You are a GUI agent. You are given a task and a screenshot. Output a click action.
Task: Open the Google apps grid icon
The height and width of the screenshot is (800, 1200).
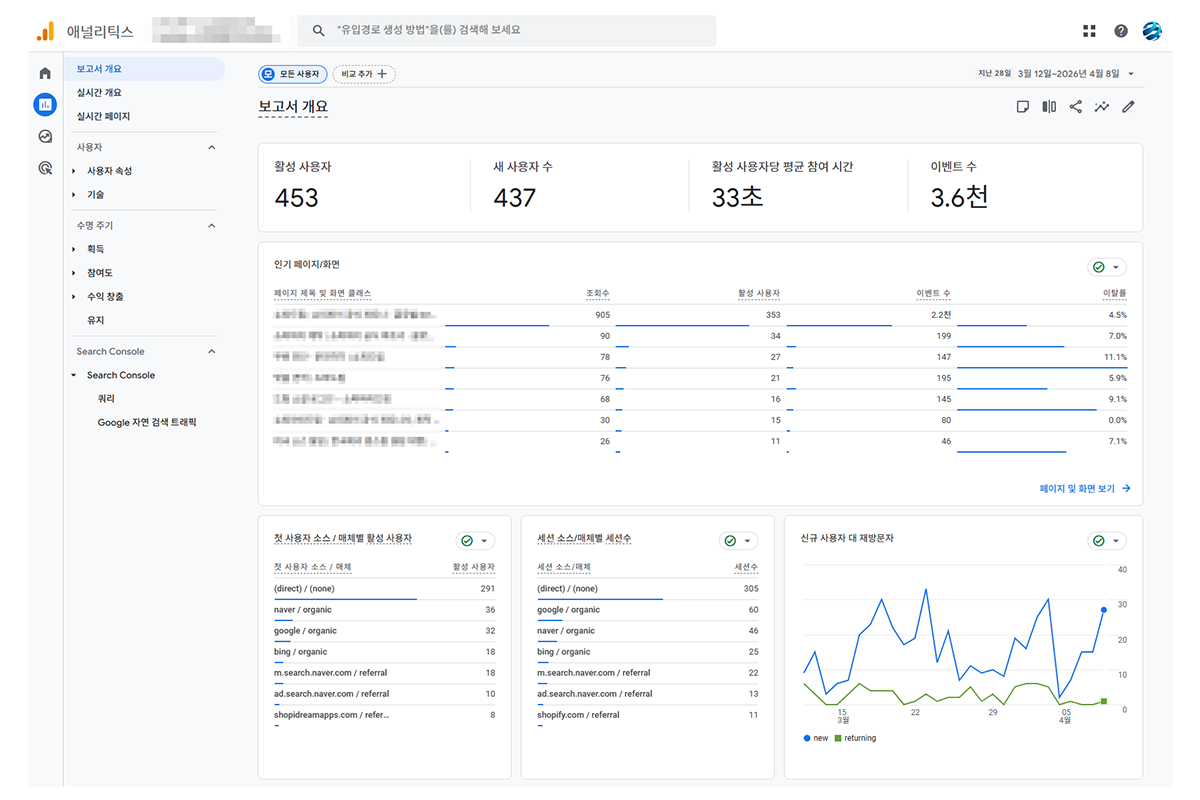pyautogui.click(x=1089, y=31)
